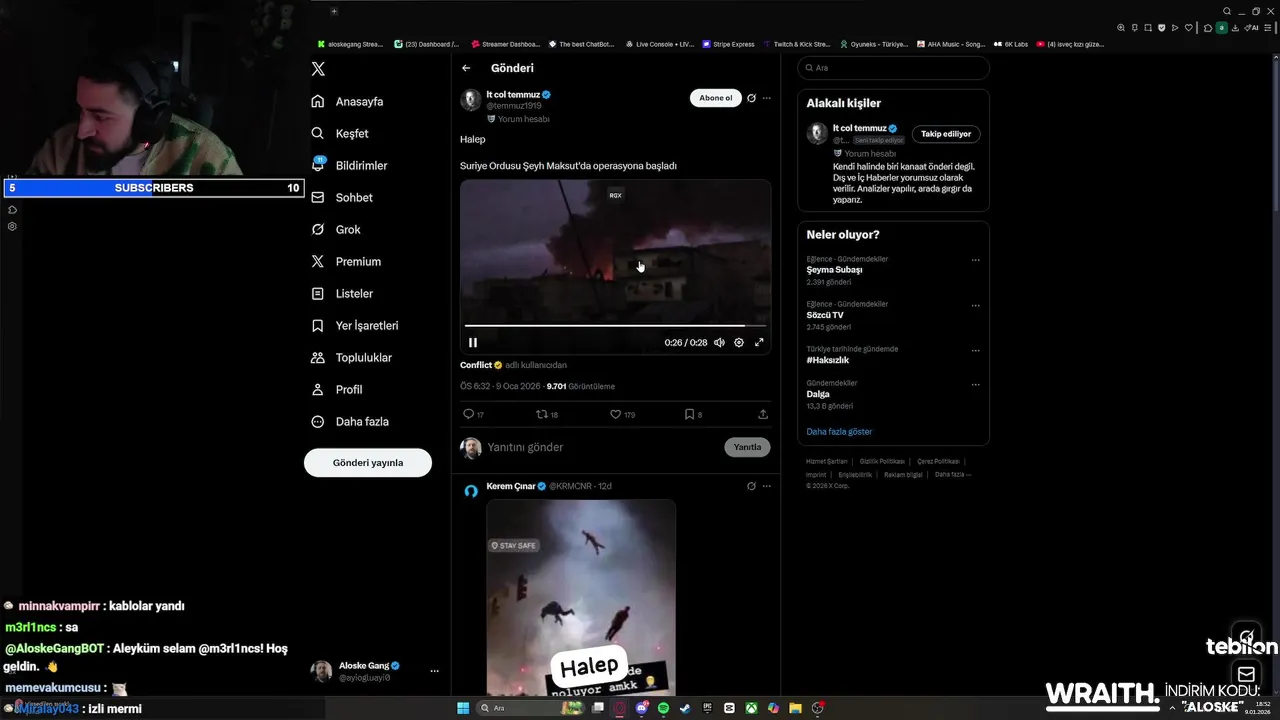The image size is (1280, 720).
Task: Seek on the video progress bar
Action: (x=615, y=326)
